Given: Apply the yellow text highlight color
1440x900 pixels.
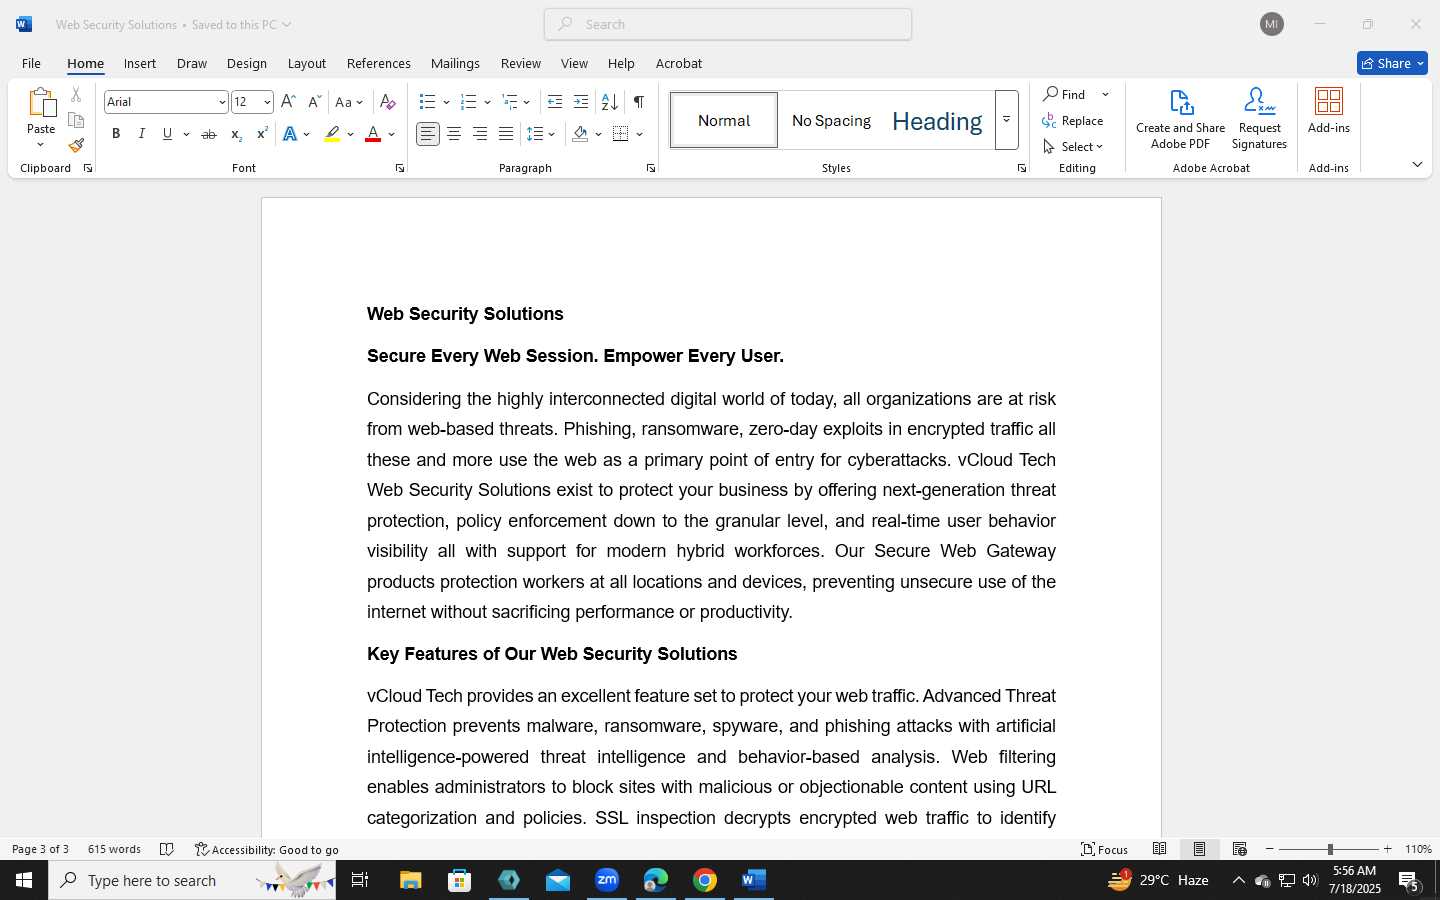Looking at the screenshot, I should point(332,134).
